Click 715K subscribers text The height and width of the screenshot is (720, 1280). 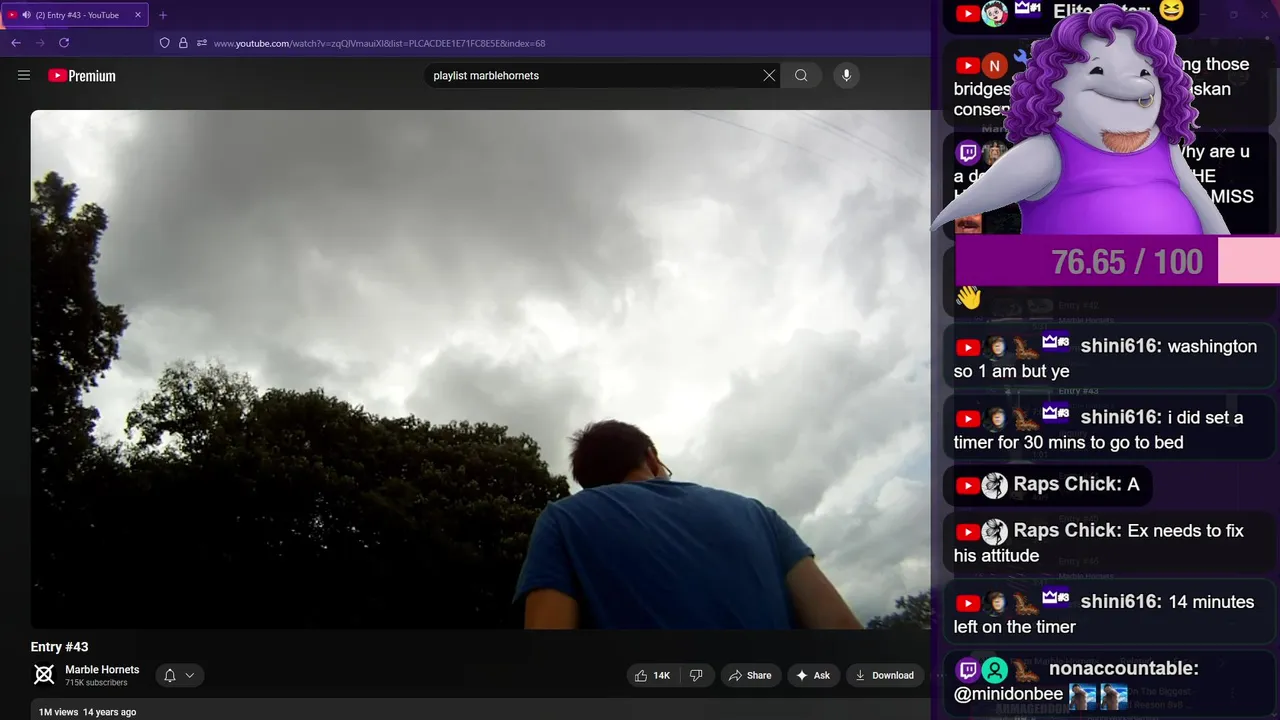[96, 683]
